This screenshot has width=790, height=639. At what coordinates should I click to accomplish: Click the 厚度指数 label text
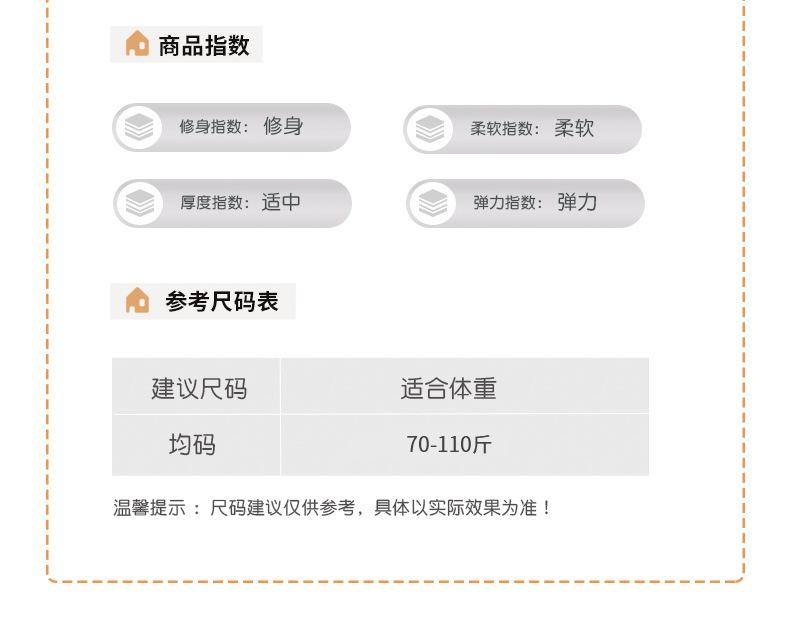[215, 203]
